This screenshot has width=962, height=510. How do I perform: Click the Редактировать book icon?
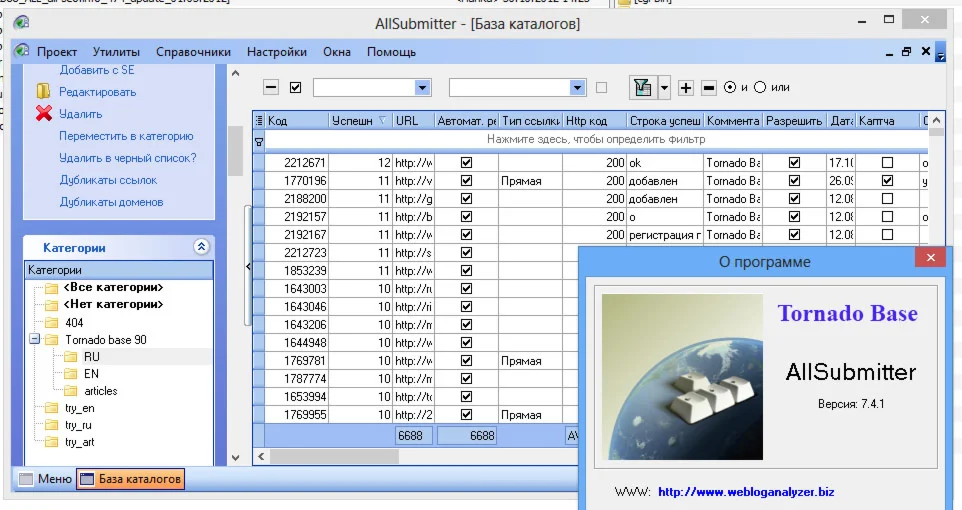pos(43,92)
